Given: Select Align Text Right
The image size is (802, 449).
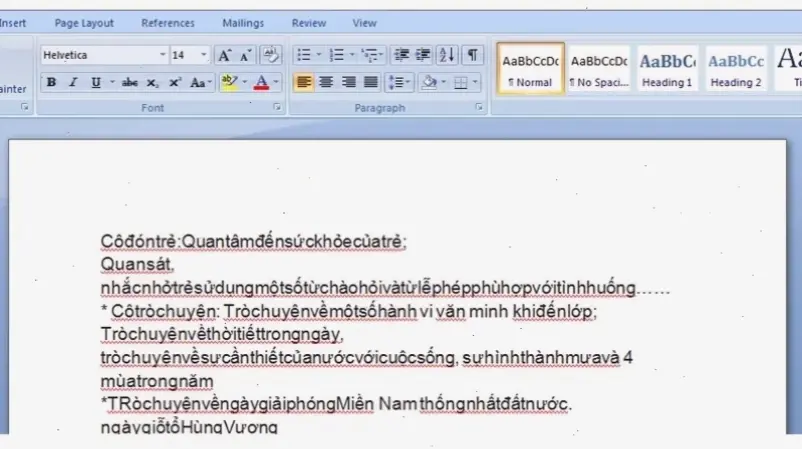Looking at the screenshot, I should click(x=348, y=82).
